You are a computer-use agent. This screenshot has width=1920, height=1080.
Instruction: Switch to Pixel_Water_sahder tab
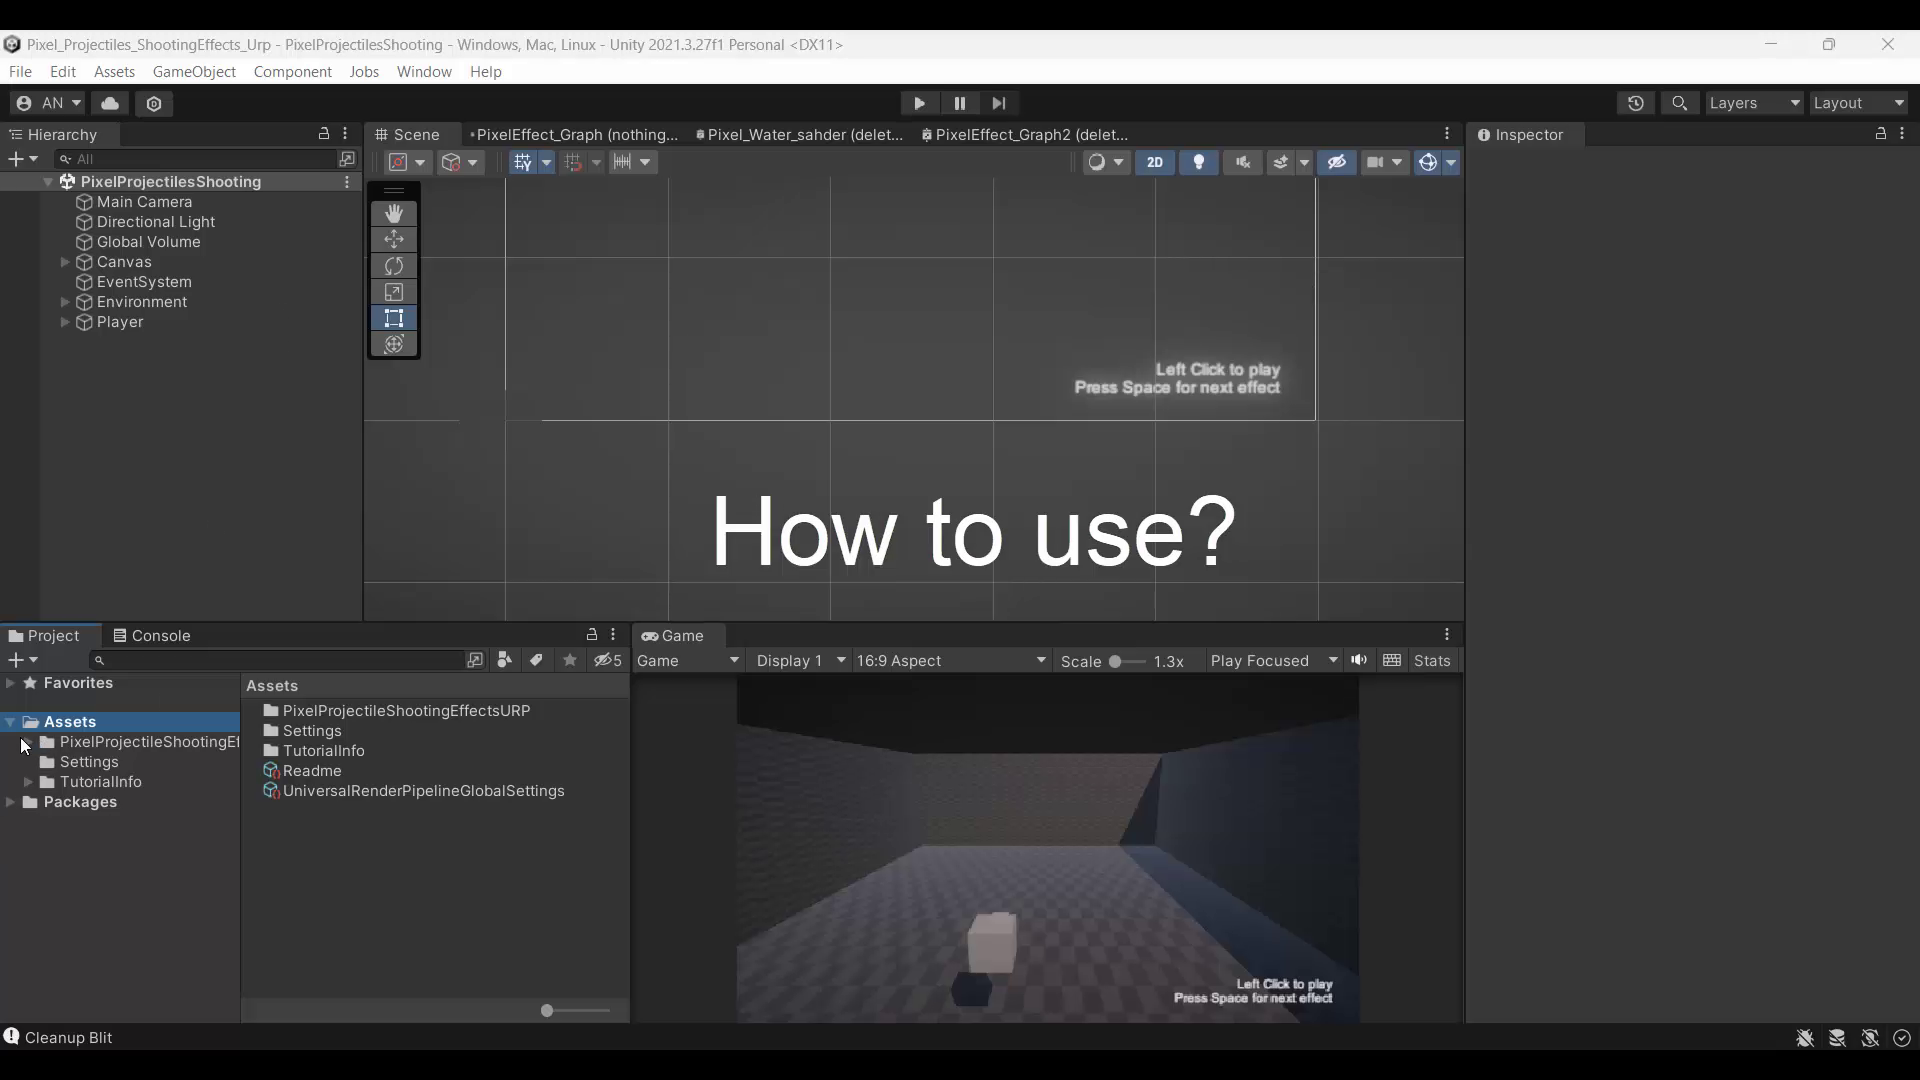(x=799, y=135)
